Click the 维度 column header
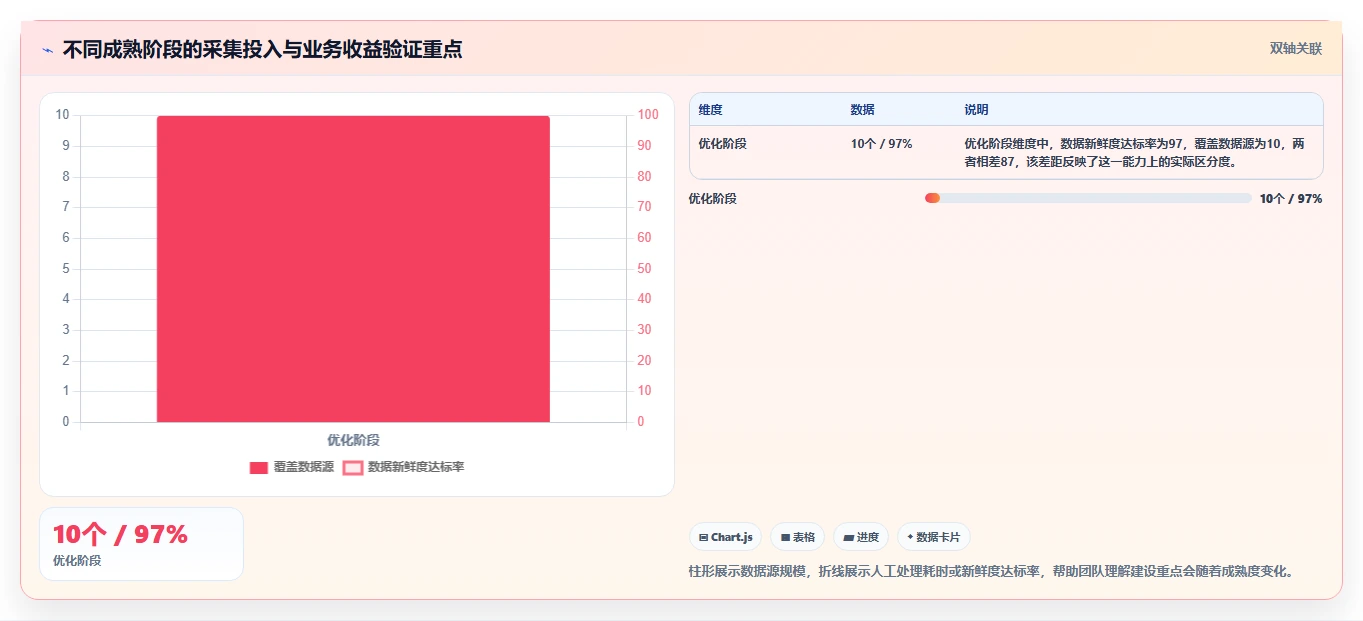The height and width of the screenshot is (621, 1363). coord(711,109)
